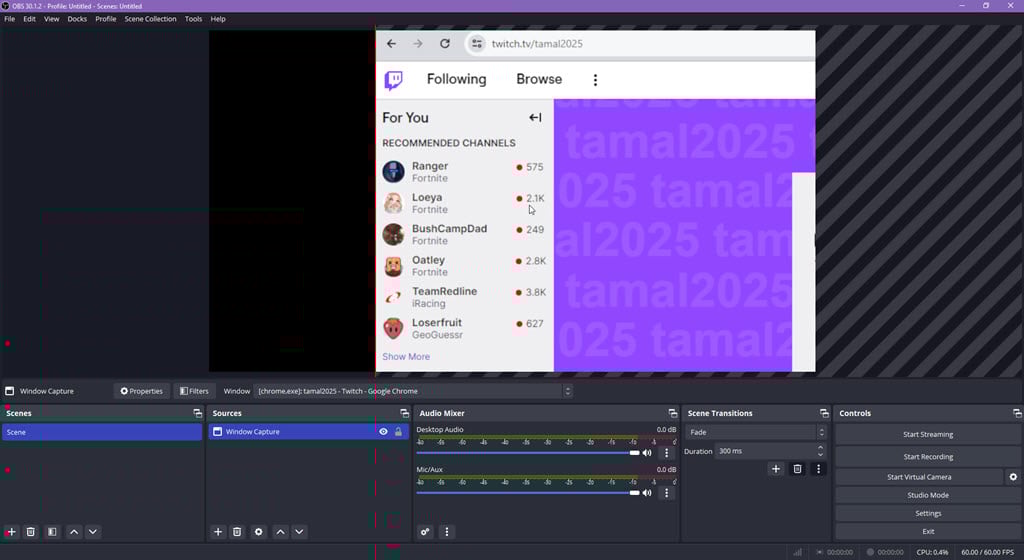The image size is (1024, 560).
Task: Open the Fade transition dropdown
Action: 756,432
